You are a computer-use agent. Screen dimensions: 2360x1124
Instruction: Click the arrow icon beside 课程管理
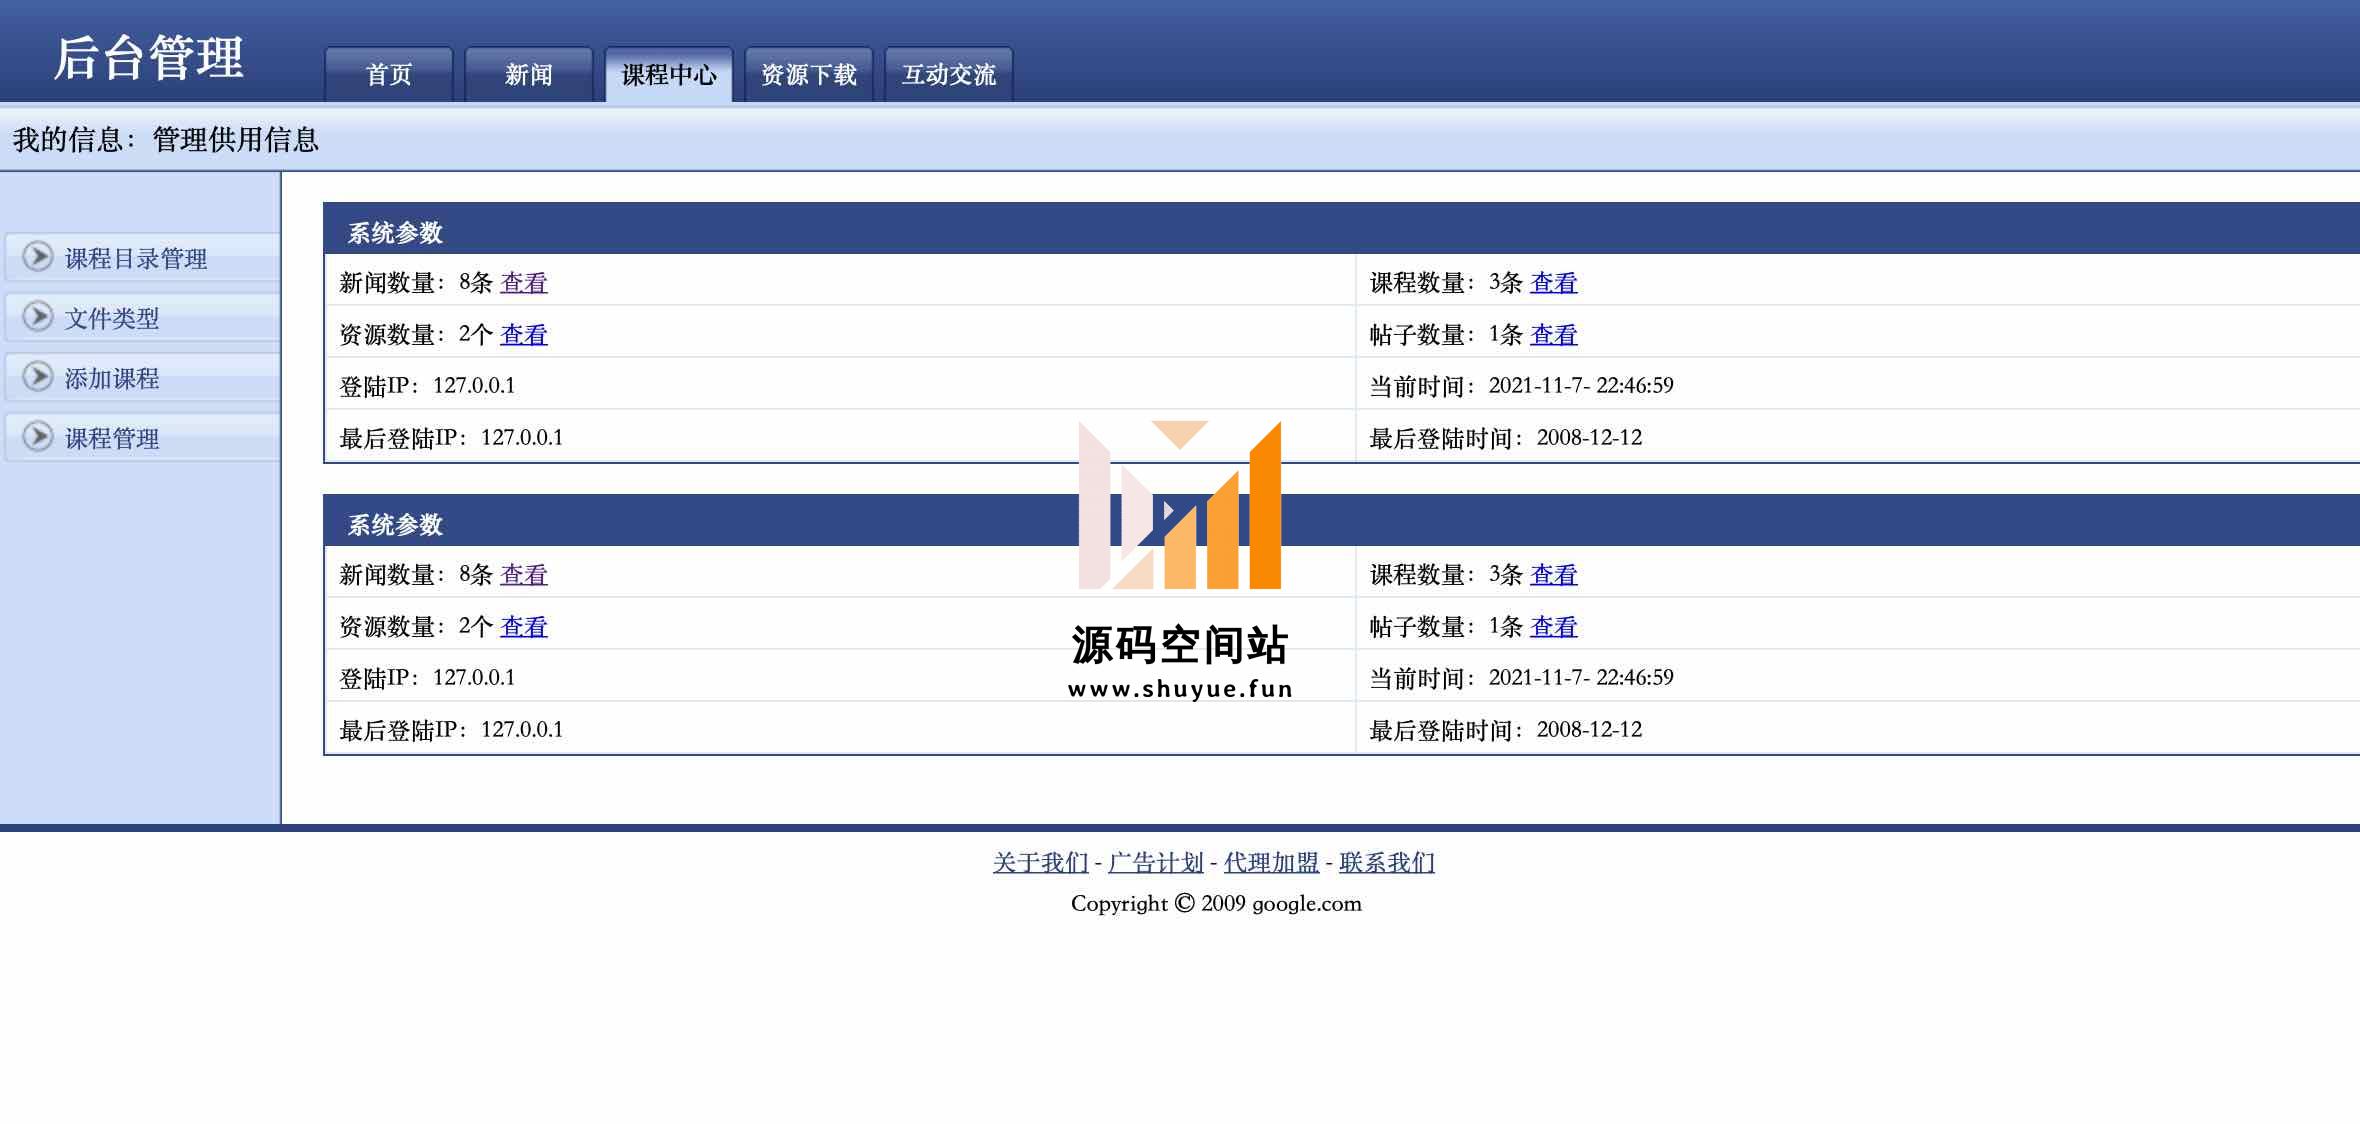pyautogui.click(x=38, y=437)
